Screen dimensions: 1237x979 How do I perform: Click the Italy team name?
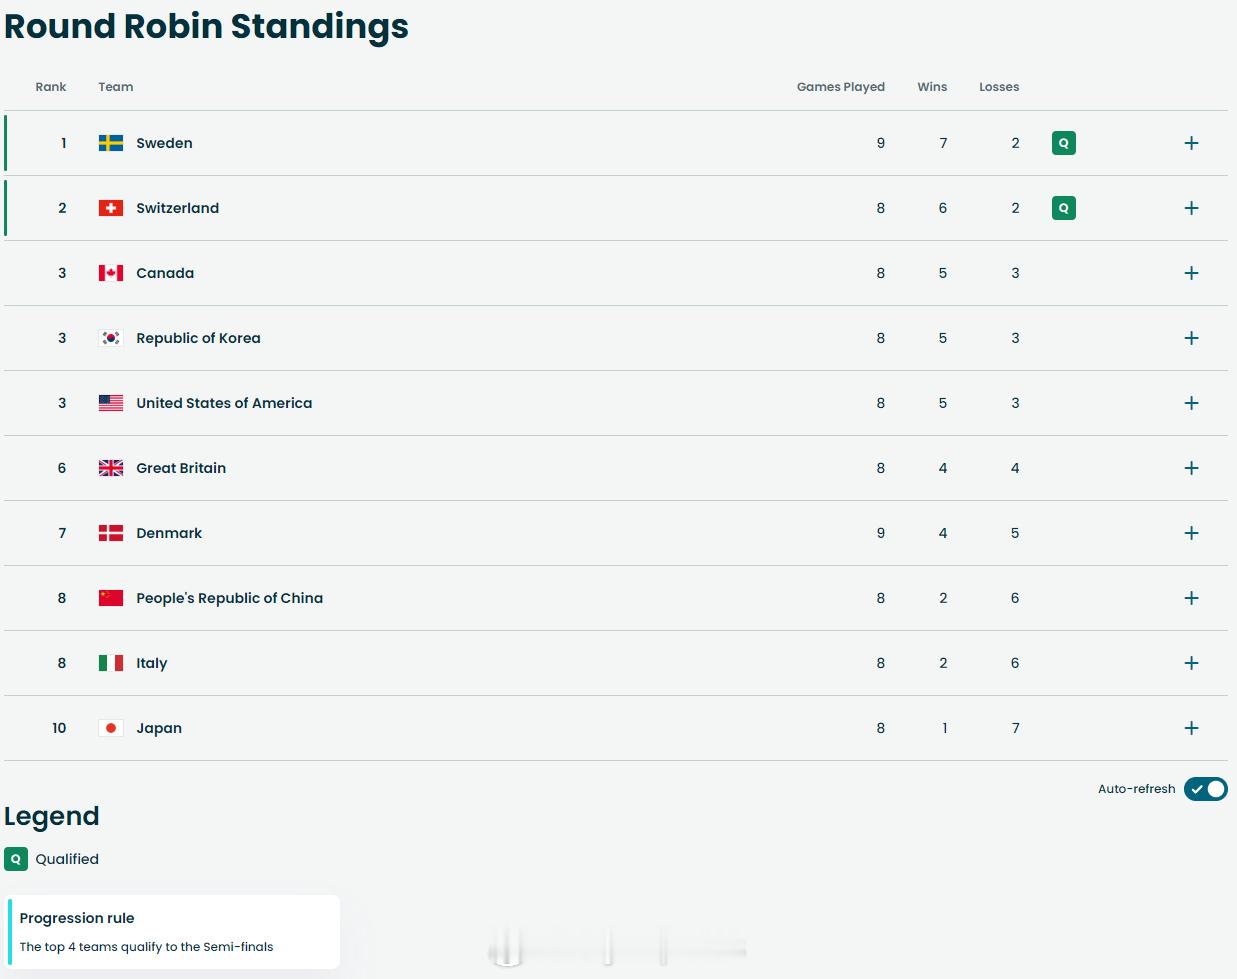tap(152, 663)
